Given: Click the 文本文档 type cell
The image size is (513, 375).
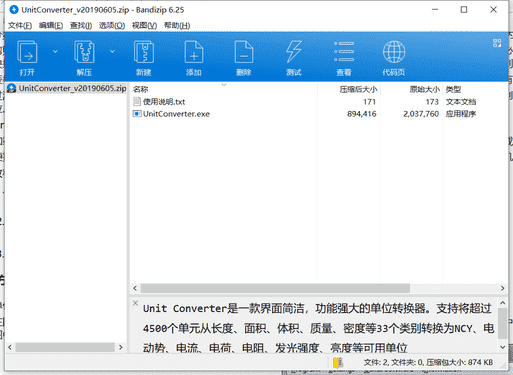Looking at the screenshot, I should [x=461, y=102].
